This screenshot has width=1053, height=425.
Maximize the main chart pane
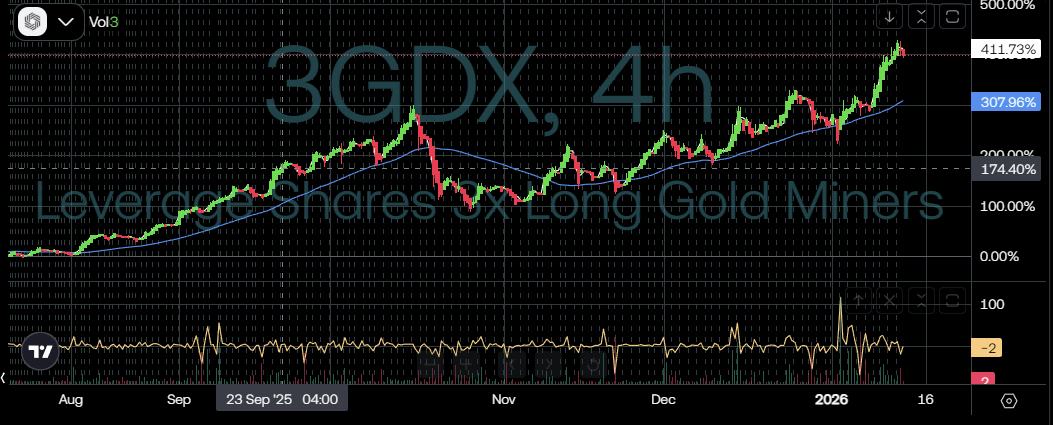click(953, 17)
